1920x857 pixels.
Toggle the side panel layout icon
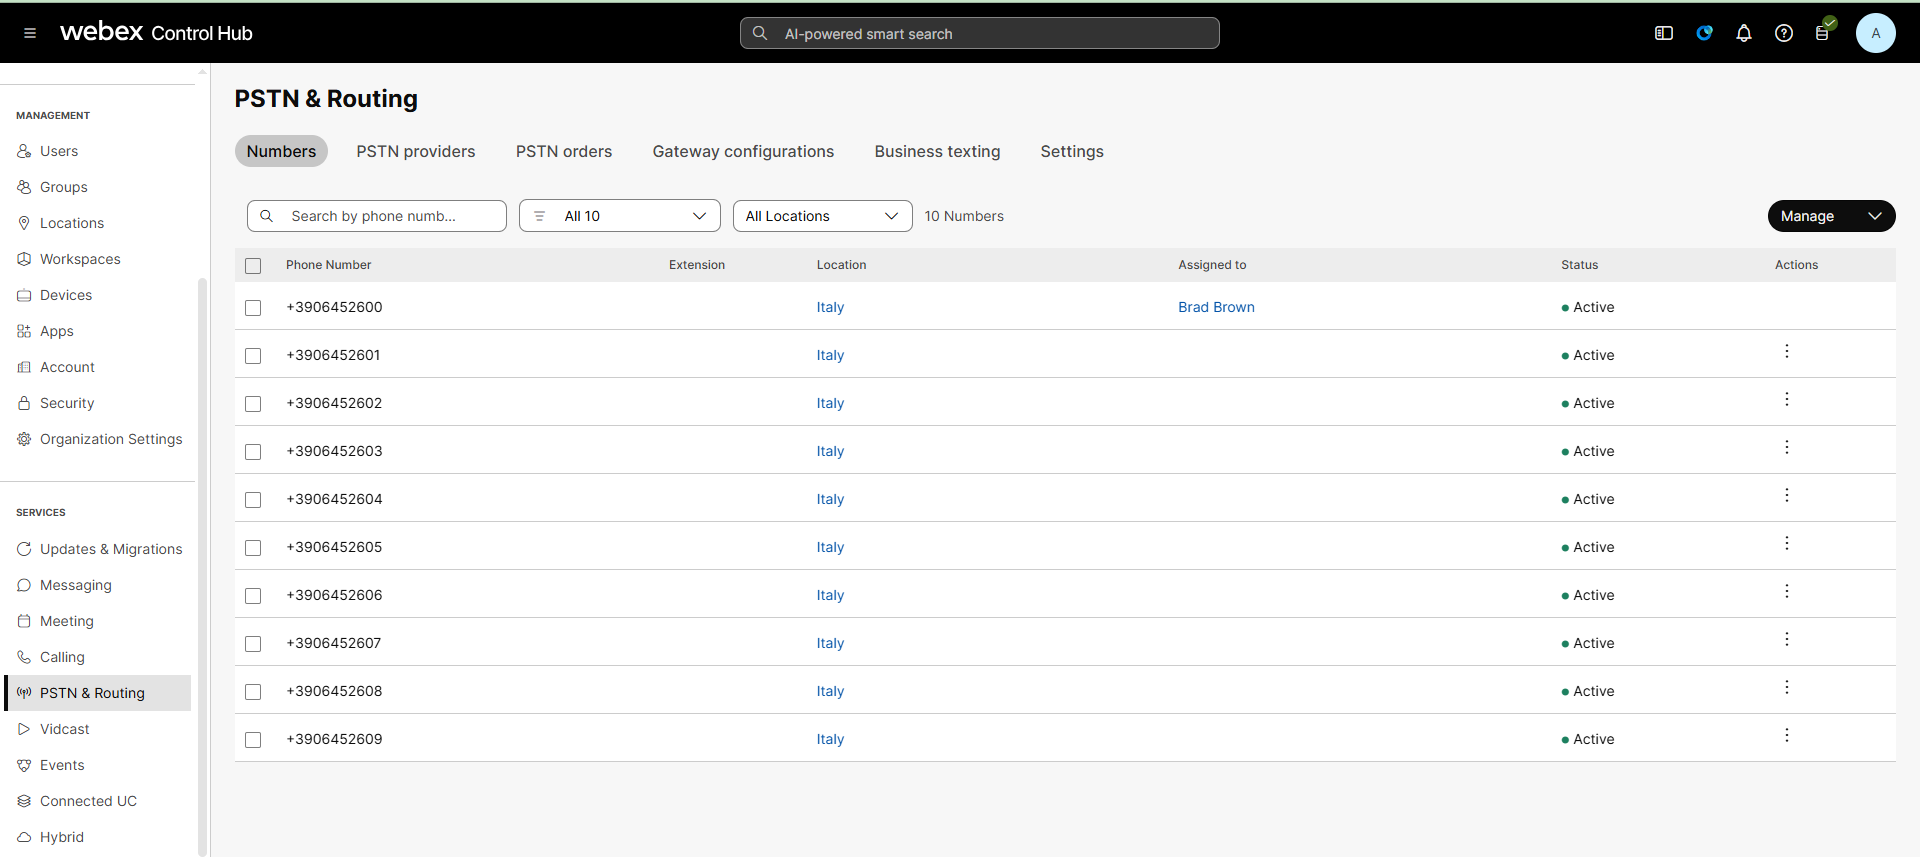(1663, 33)
